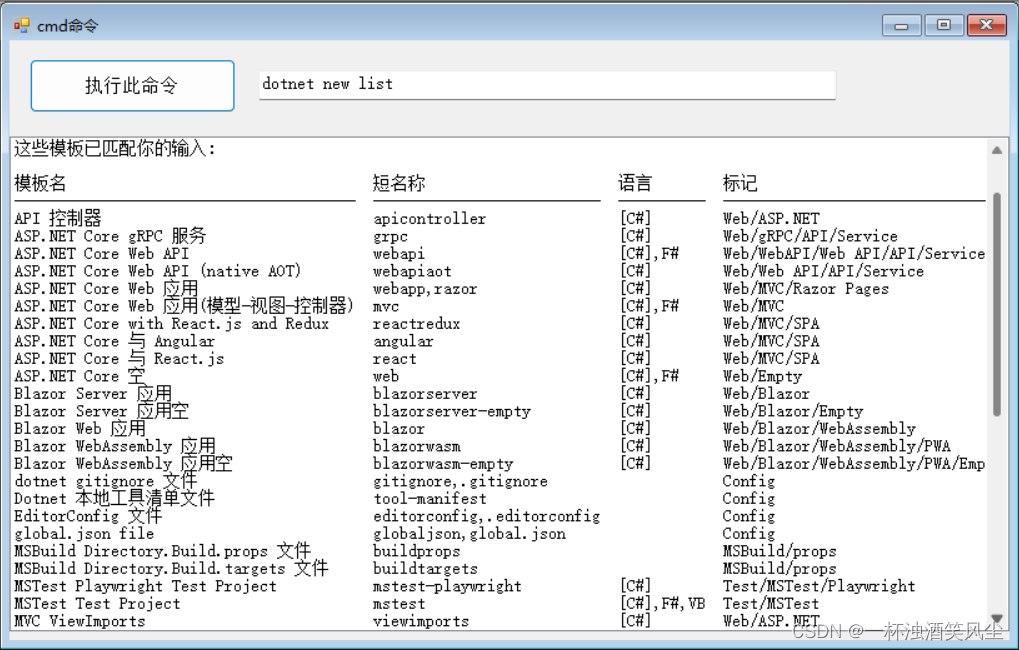Click the text 'tool-manifest'

coord(430,500)
